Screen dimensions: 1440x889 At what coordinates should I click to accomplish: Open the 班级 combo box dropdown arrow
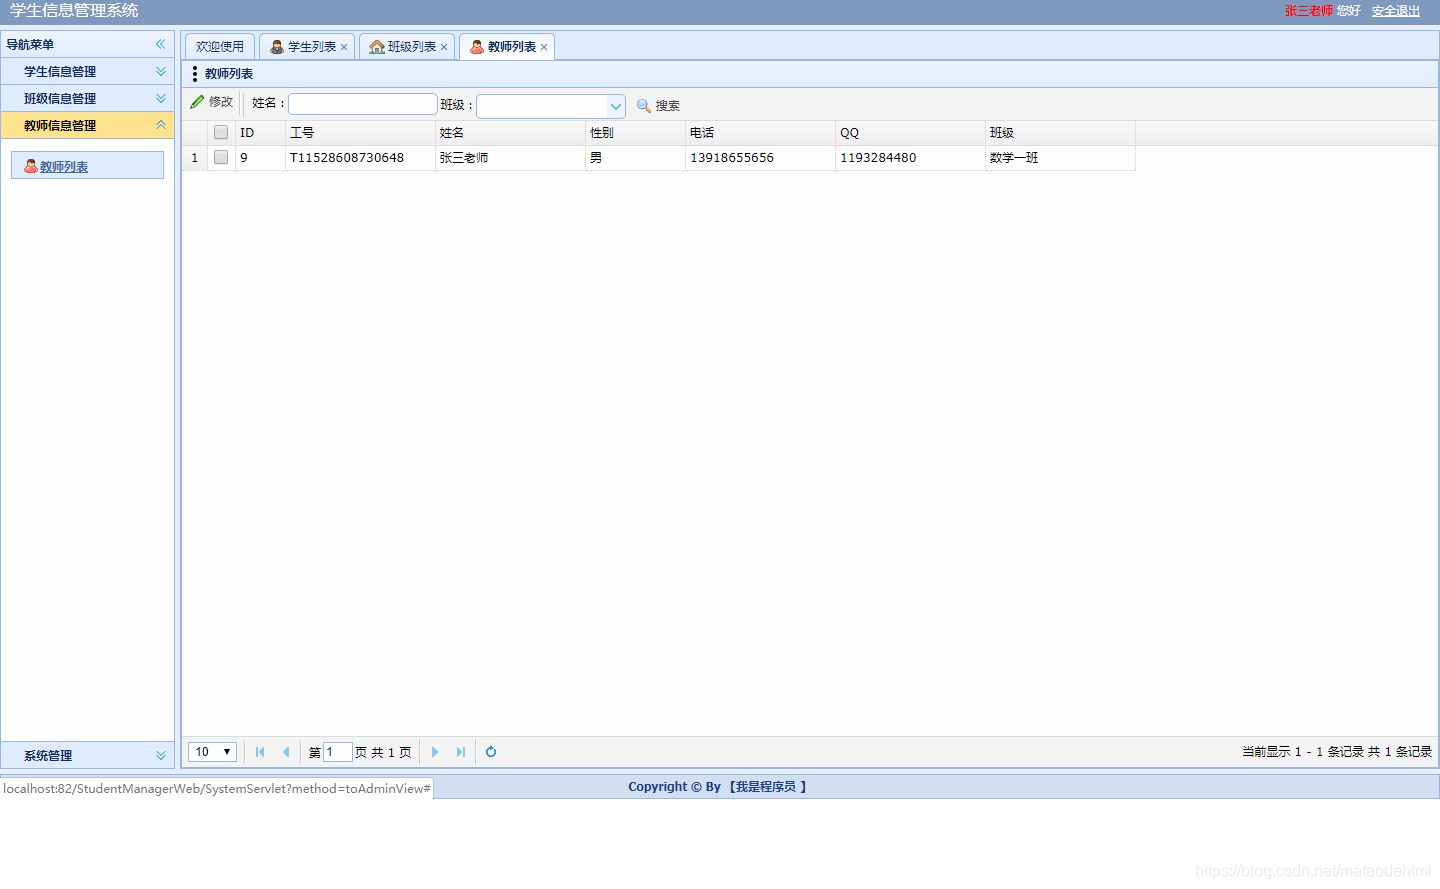[616, 106]
